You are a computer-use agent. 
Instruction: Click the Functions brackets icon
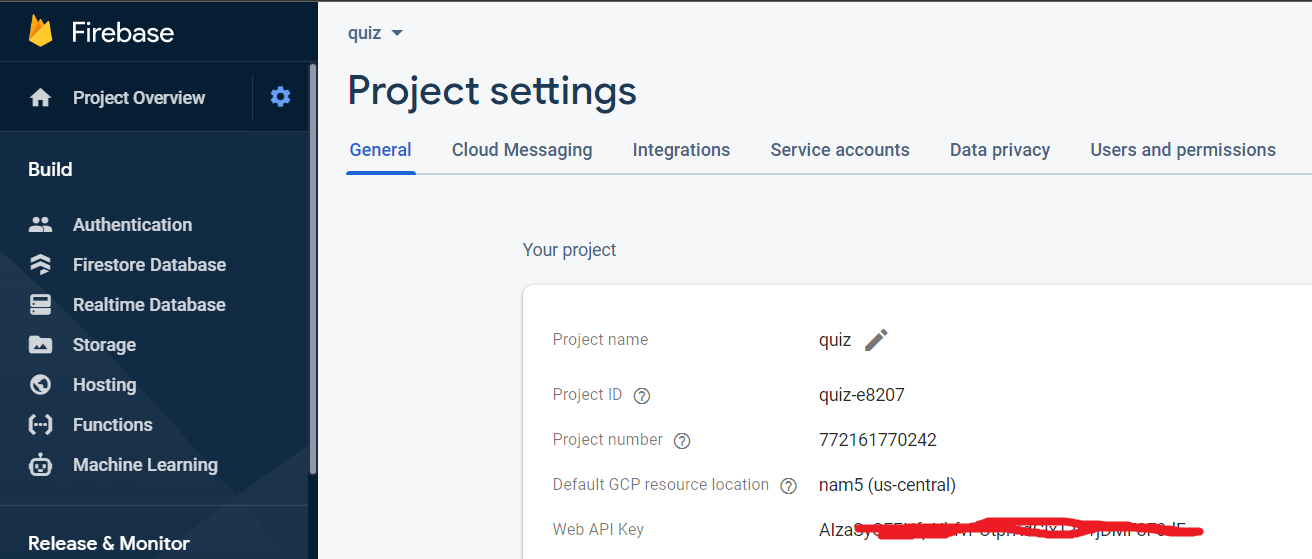40,425
